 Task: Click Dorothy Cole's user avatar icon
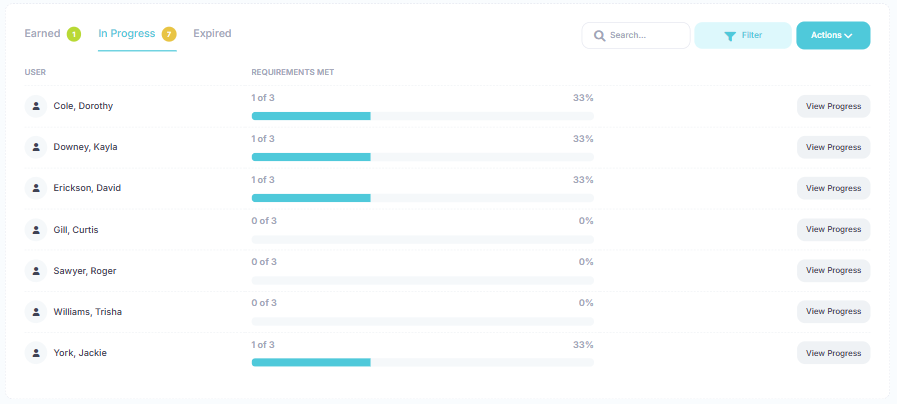tap(36, 106)
